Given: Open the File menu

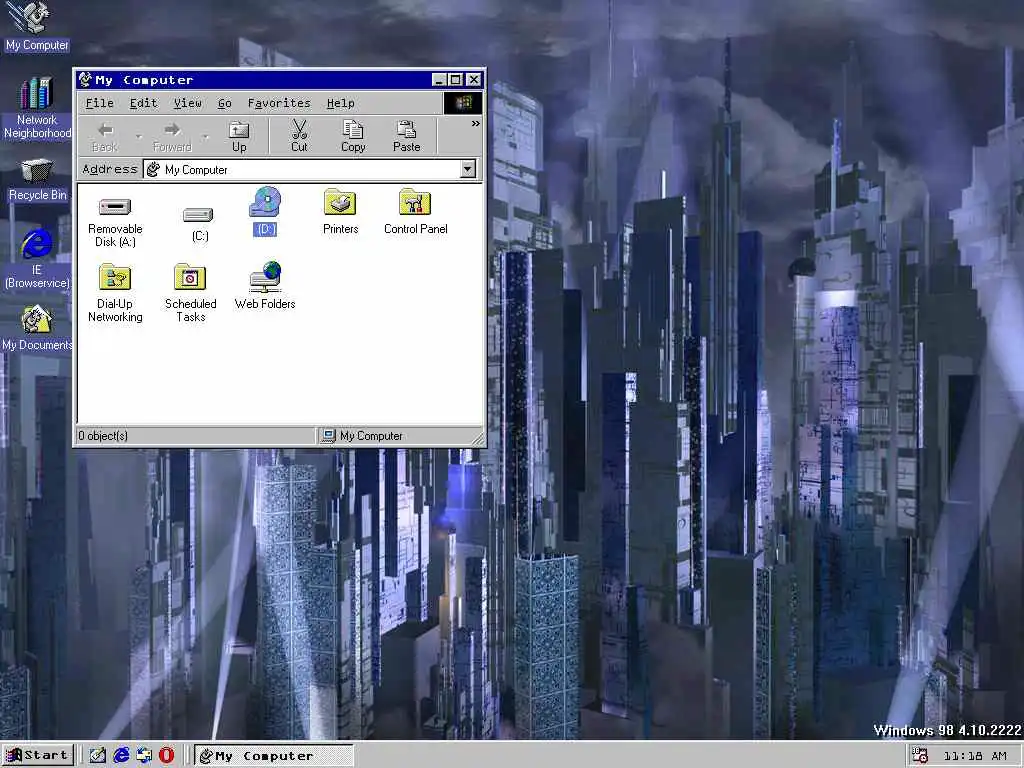Looking at the screenshot, I should [x=100, y=103].
